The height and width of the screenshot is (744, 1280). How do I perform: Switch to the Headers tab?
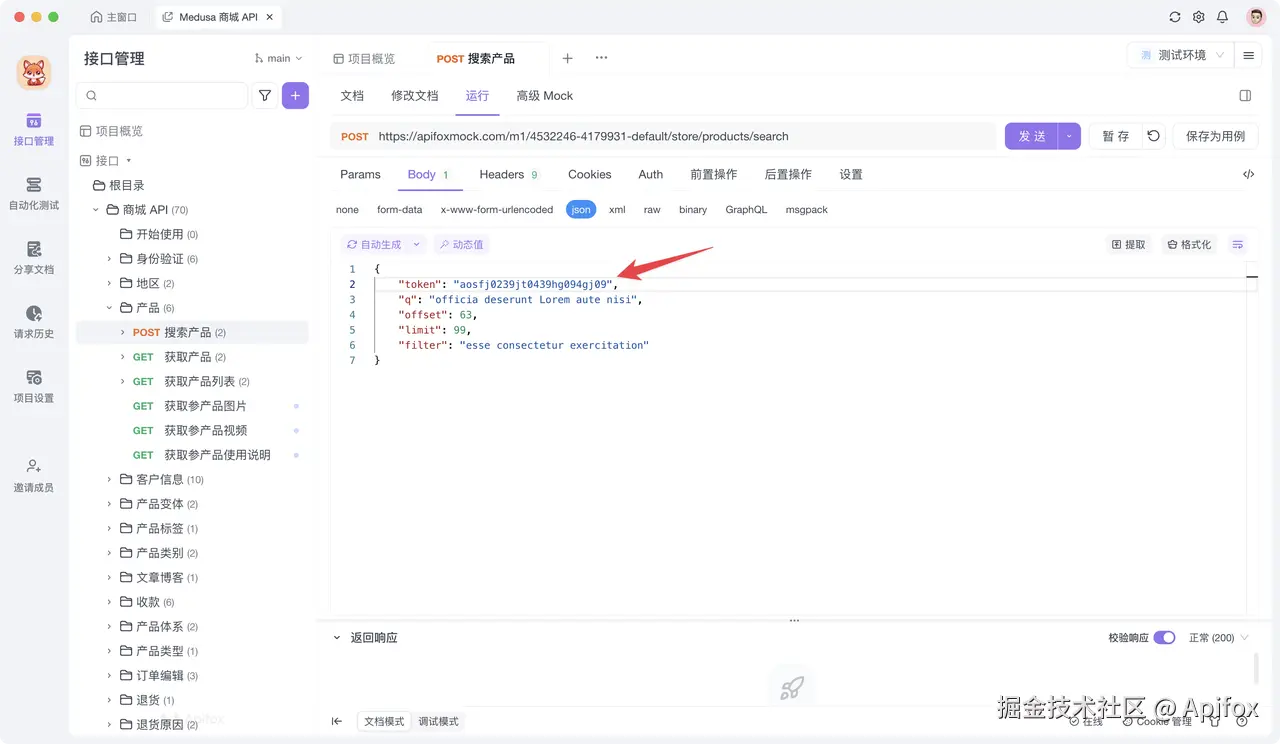pos(502,173)
